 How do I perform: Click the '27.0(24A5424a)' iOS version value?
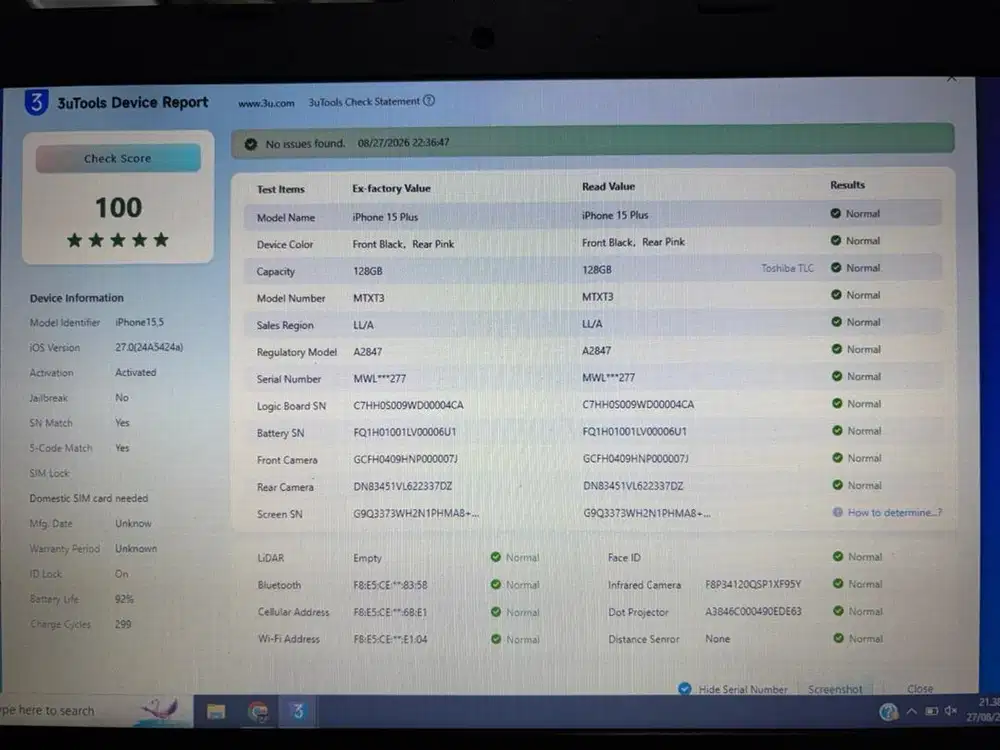(x=149, y=347)
